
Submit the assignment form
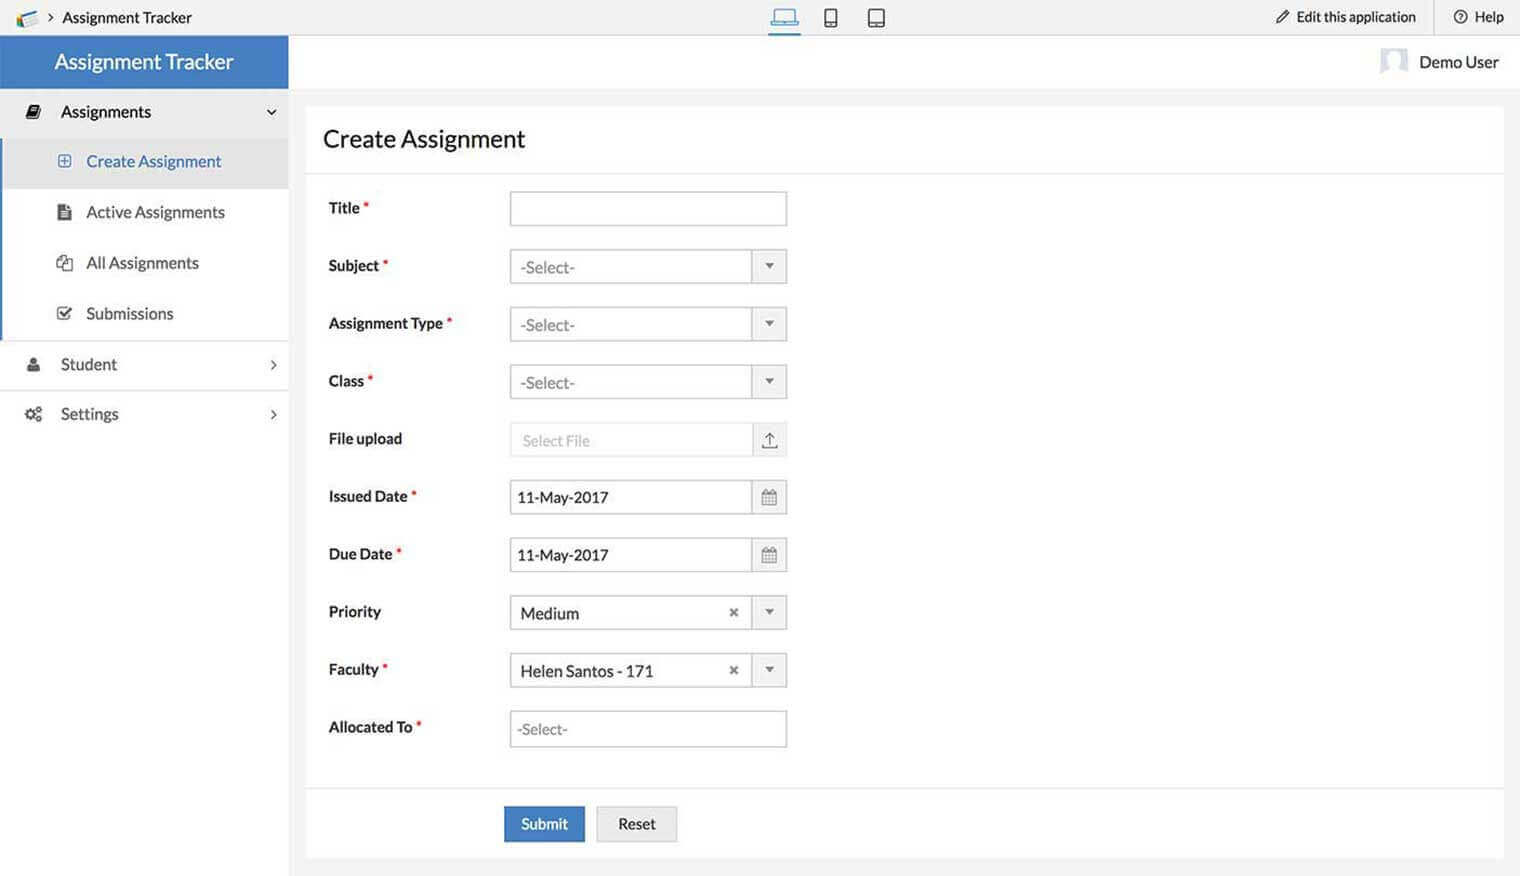(544, 824)
